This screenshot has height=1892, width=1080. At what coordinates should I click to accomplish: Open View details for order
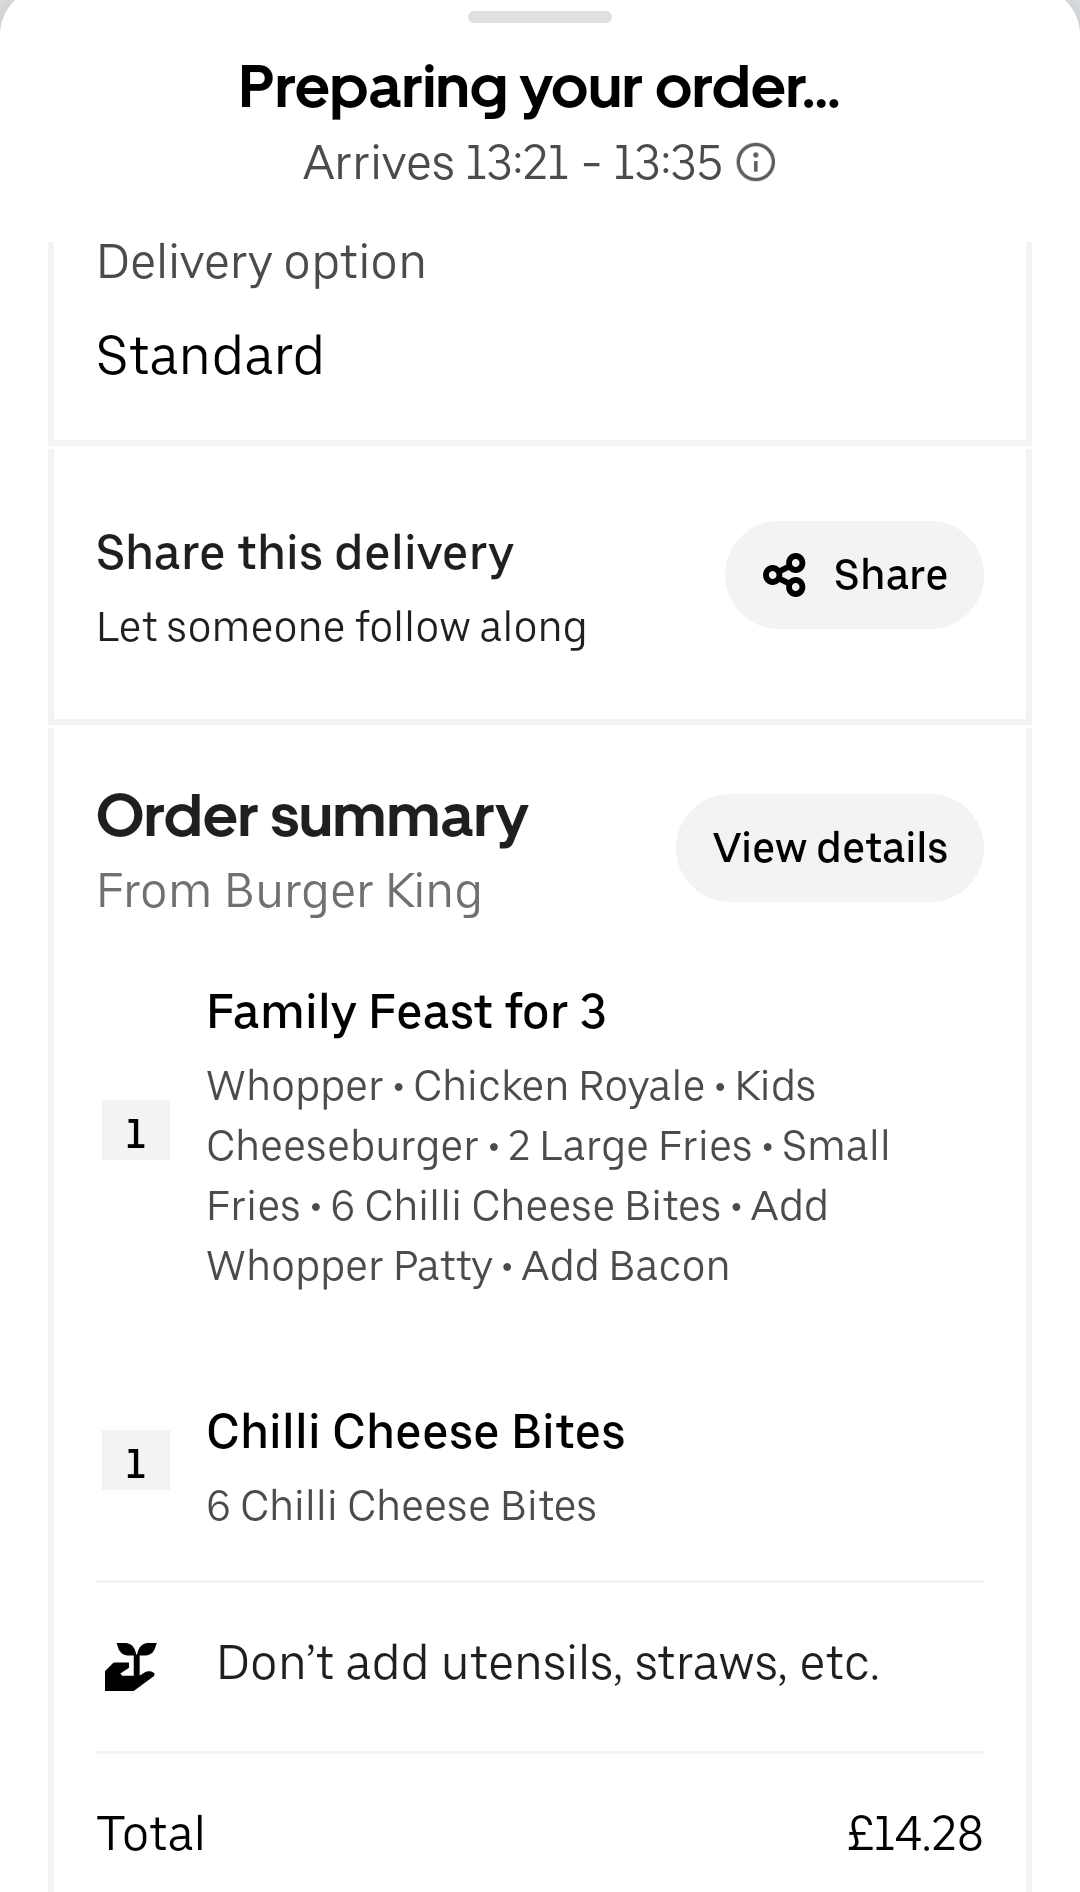click(x=830, y=848)
